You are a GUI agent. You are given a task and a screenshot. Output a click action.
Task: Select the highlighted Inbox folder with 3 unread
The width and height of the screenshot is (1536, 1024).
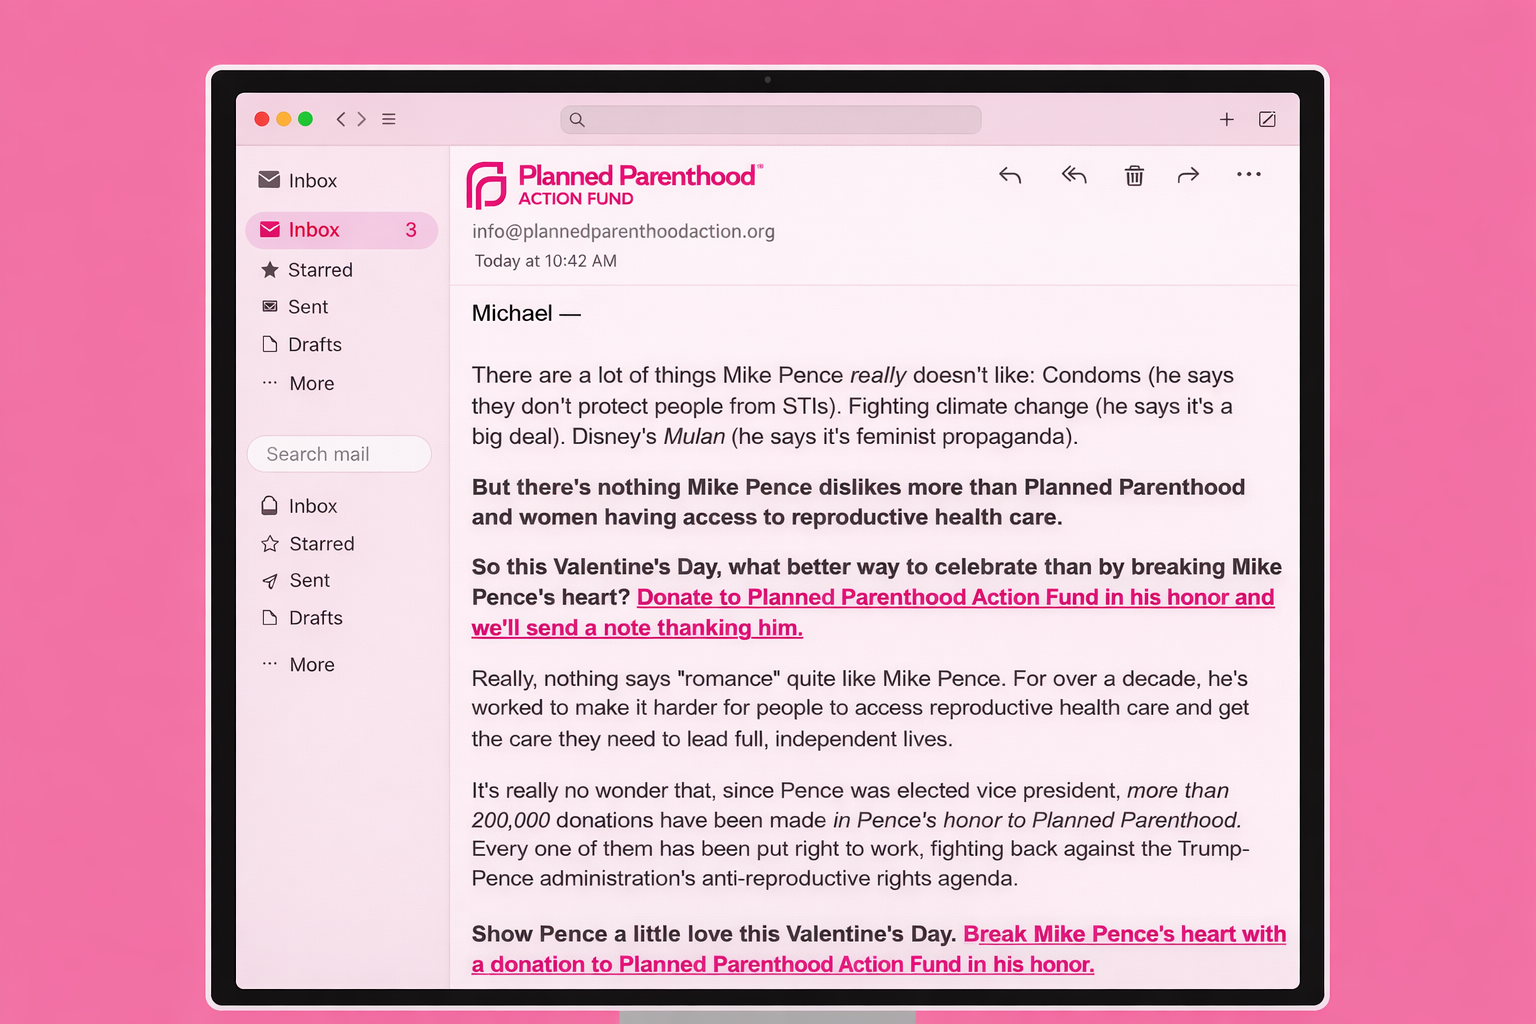click(342, 230)
